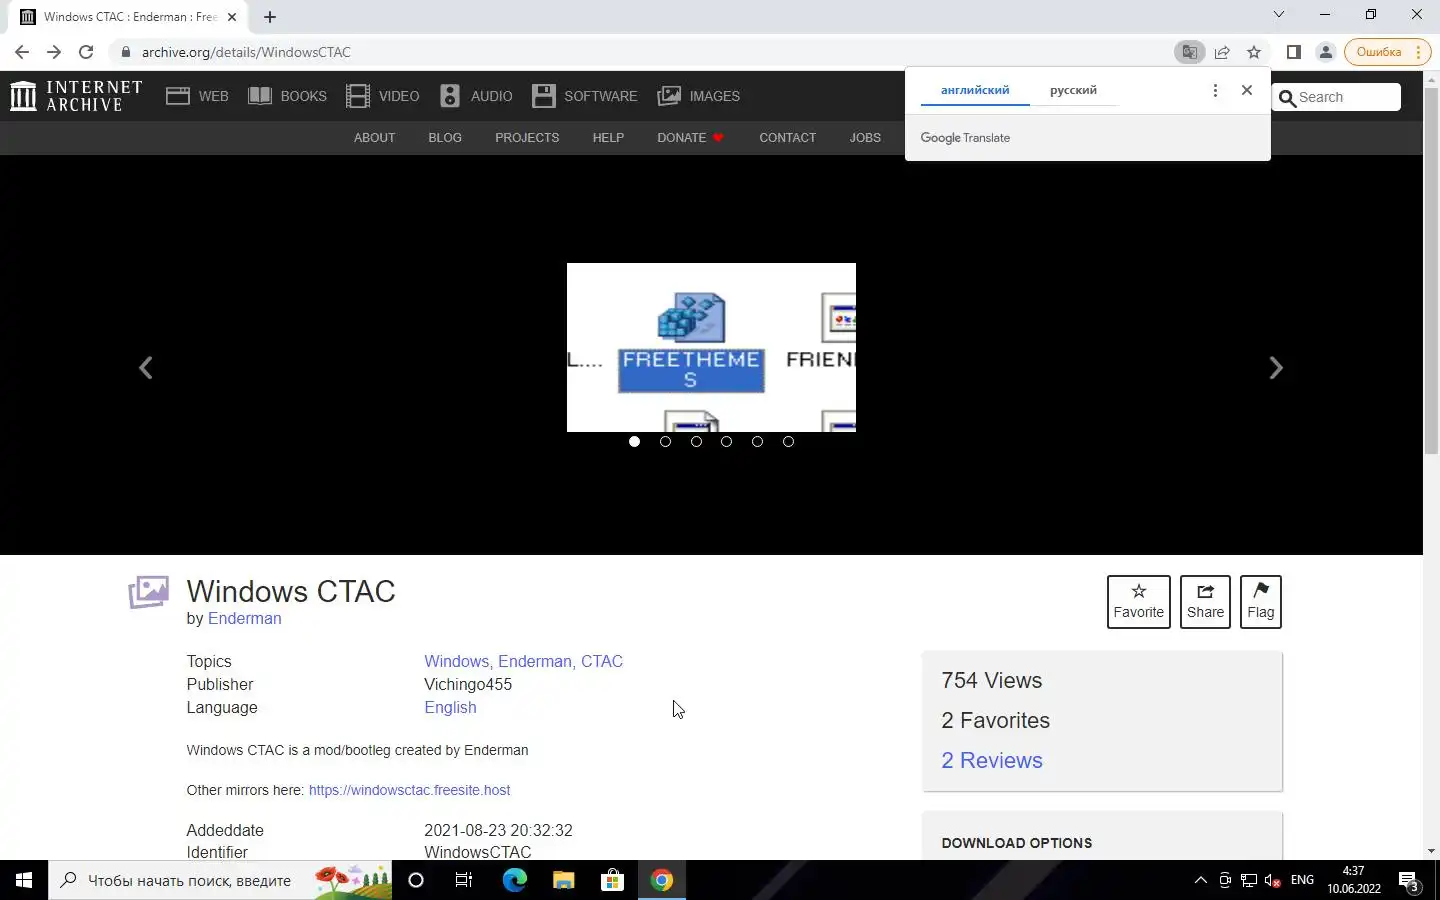Open the IMAGES section
Screen dimensions: 1440x900
pos(698,96)
